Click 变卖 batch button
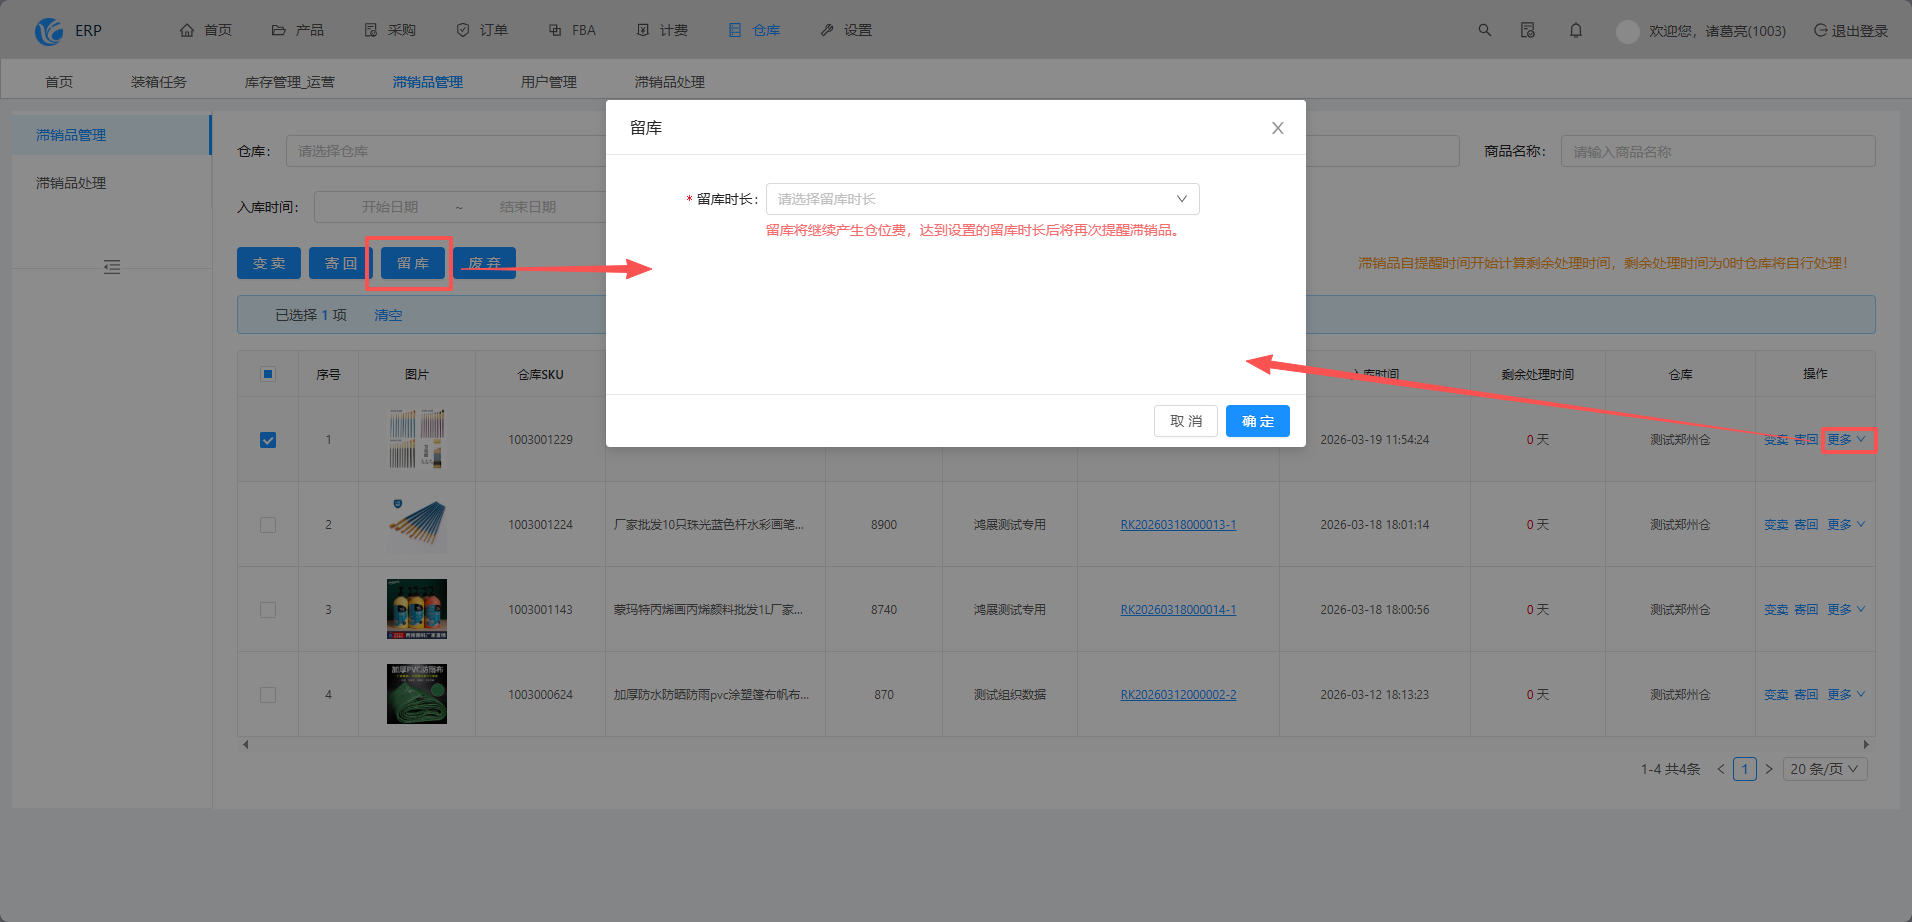The height and width of the screenshot is (922, 1912). (269, 263)
